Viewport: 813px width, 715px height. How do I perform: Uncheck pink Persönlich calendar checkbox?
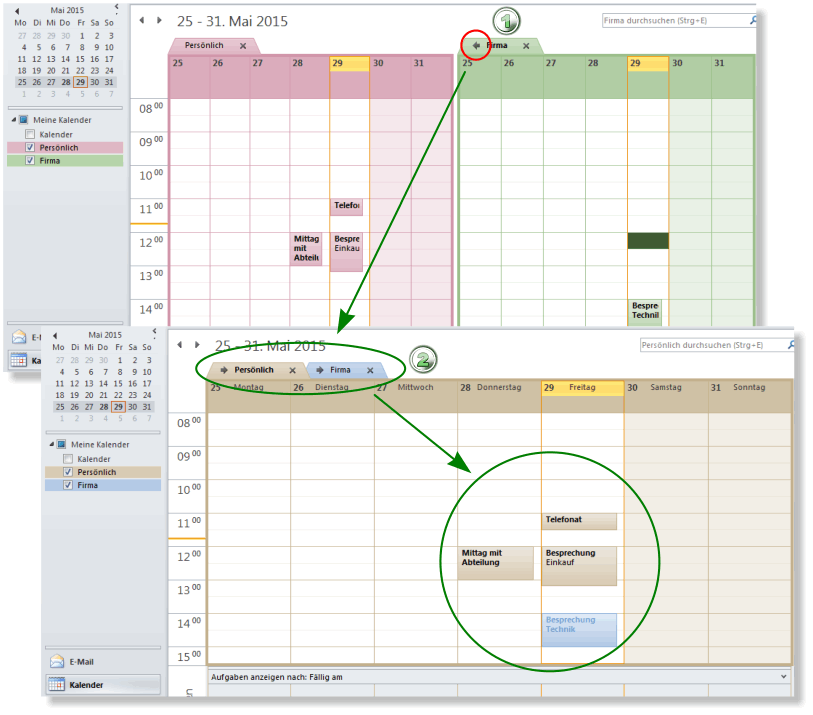pyautogui.click(x=30, y=147)
